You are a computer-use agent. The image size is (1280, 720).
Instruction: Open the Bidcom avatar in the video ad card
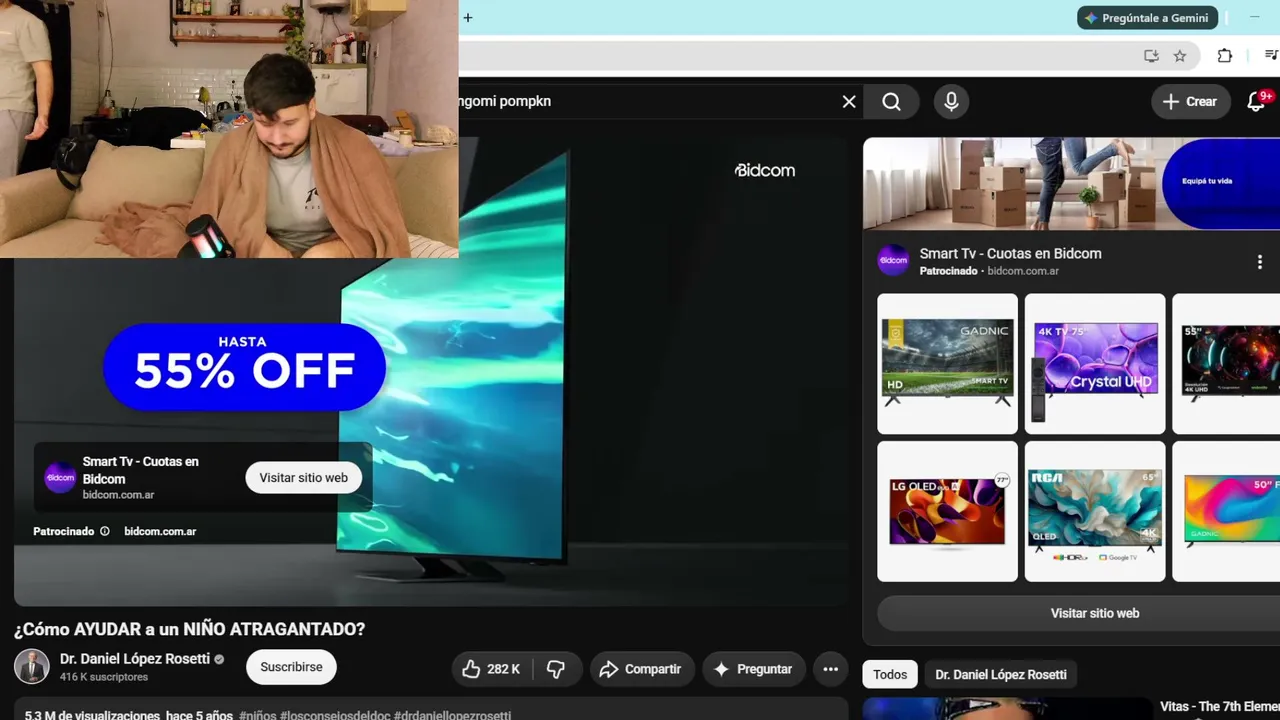click(60, 478)
